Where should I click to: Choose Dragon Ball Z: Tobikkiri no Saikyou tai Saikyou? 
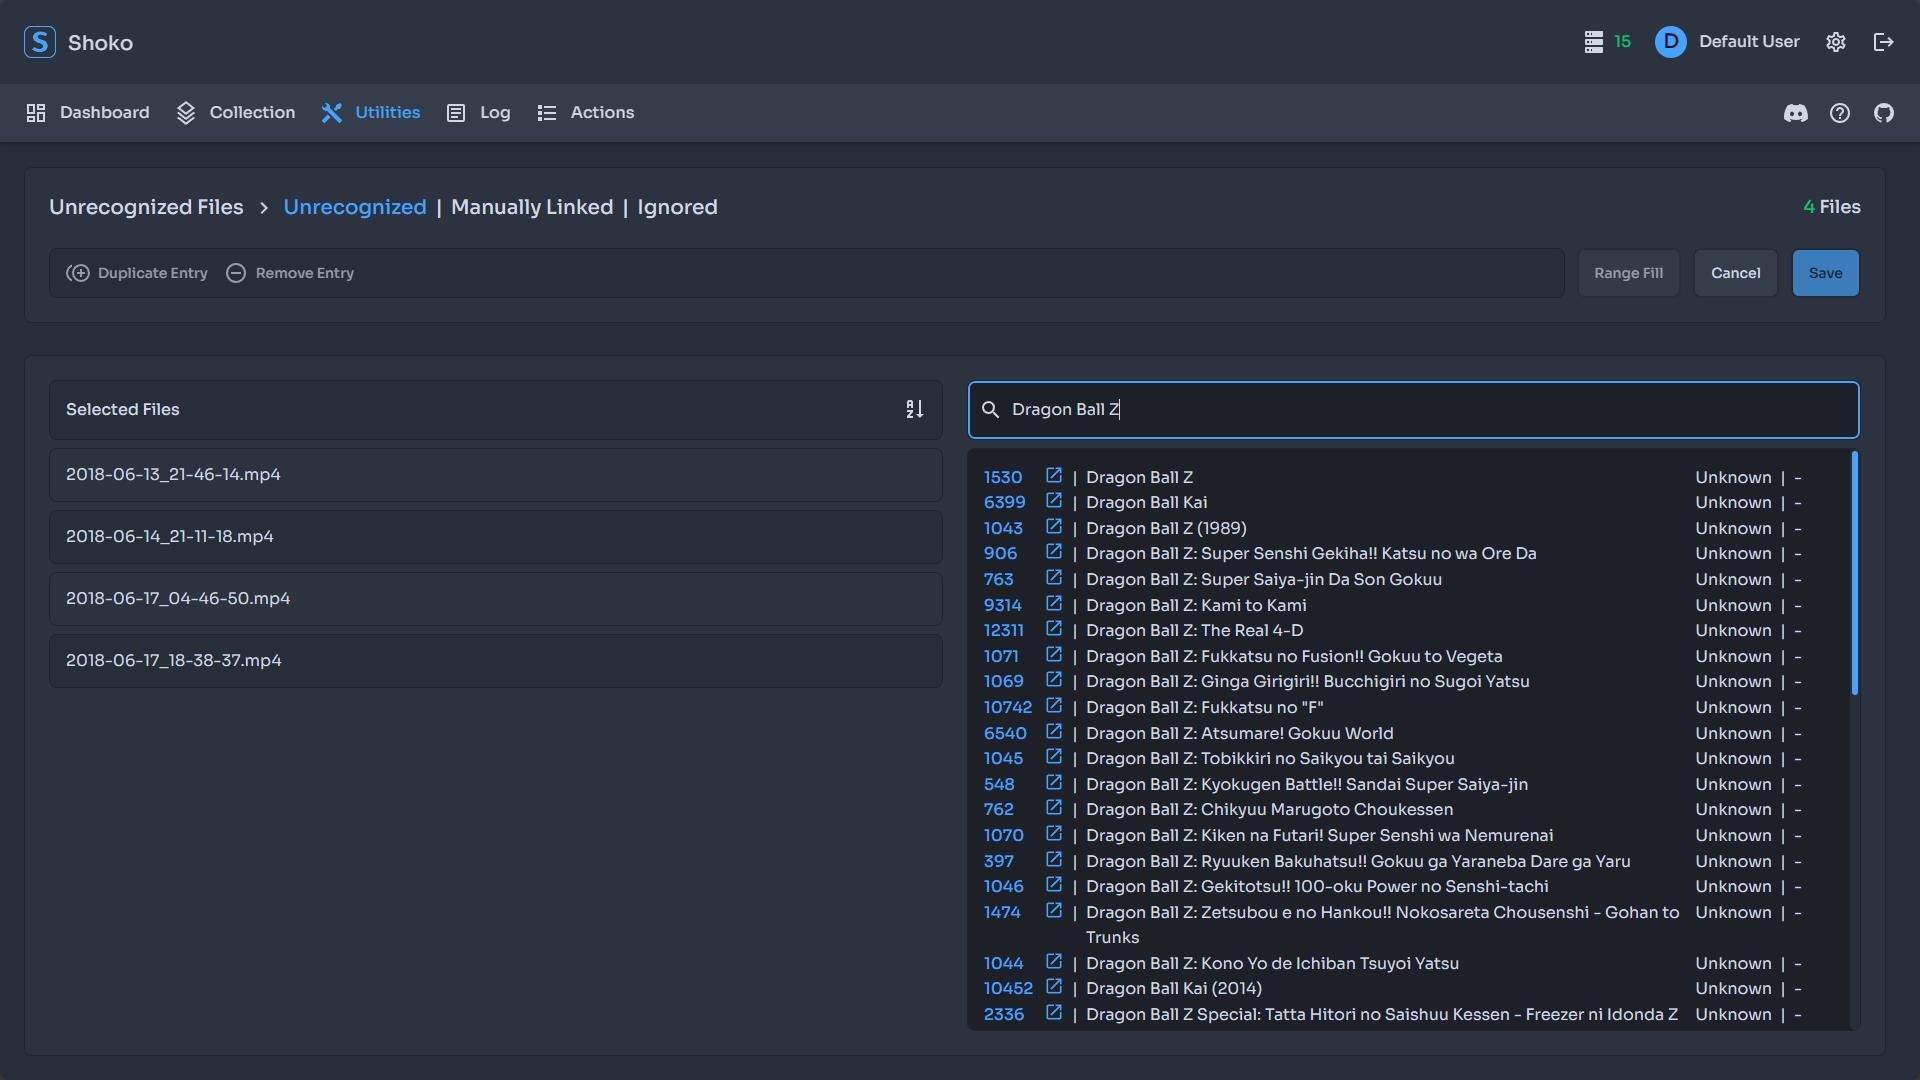1270,758
